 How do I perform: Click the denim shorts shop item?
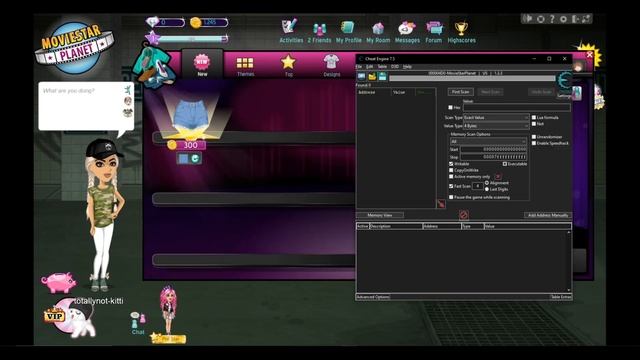190,115
